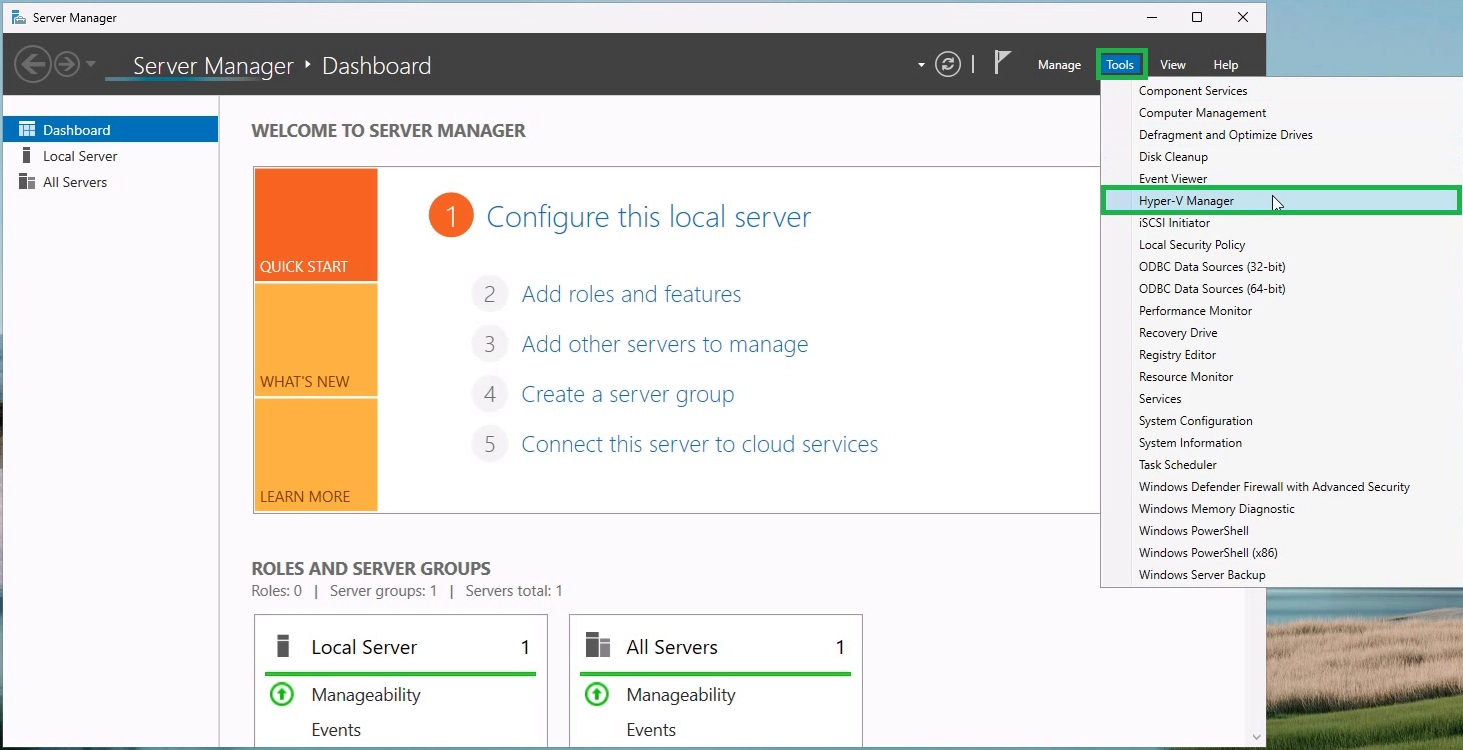Open the Manage menu

pos(1059,65)
